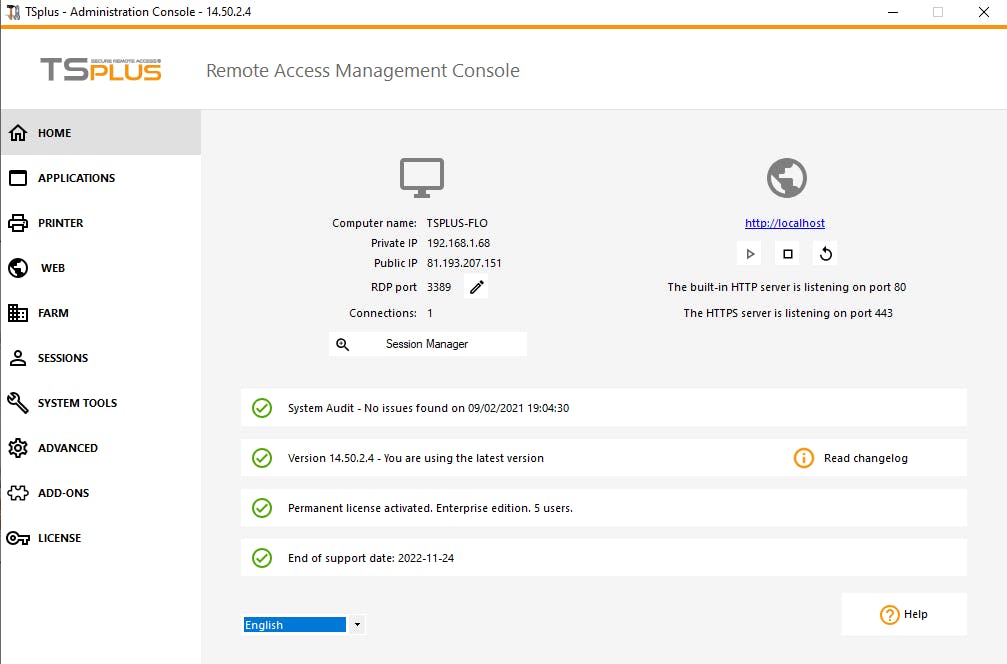The height and width of the screenshot is (664, 1007).
Task: Edit the RDP port with the pencil icon
Action: 476,287
